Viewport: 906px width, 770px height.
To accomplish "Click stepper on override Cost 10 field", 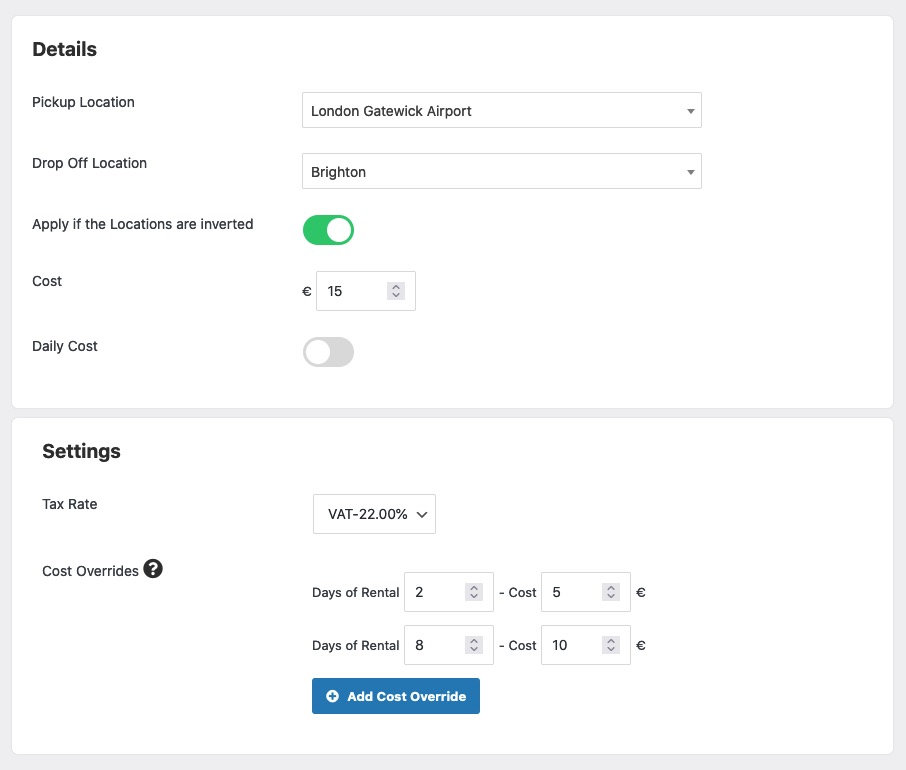I will (x=611, y=645).
